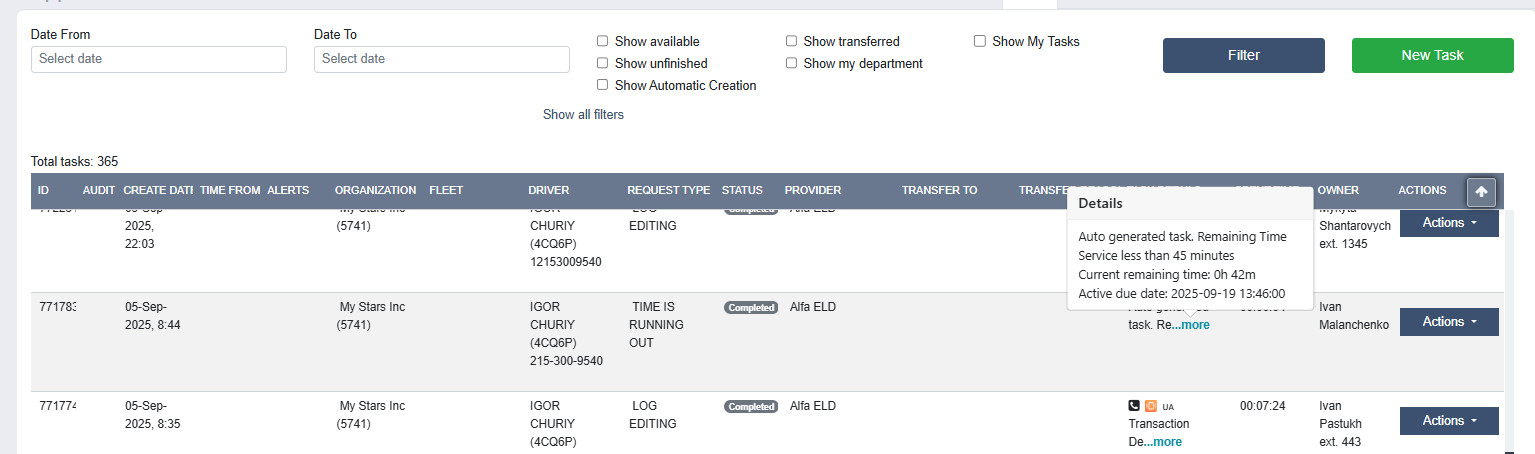
Task: Enable the Show available checkbox
Action: (x=603, y=41)
